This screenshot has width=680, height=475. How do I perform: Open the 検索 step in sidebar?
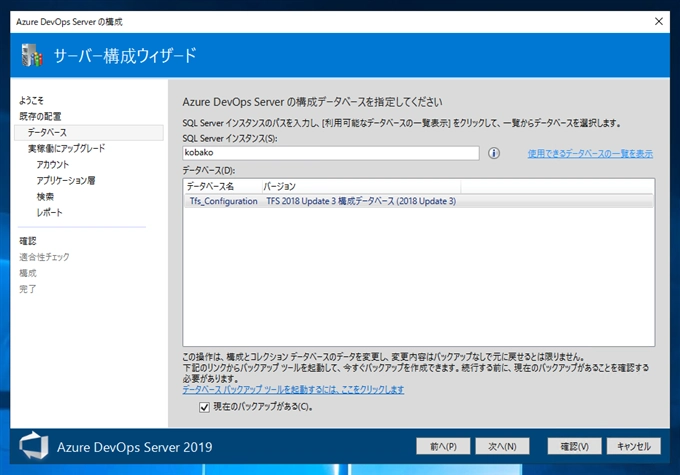point(45,197)
